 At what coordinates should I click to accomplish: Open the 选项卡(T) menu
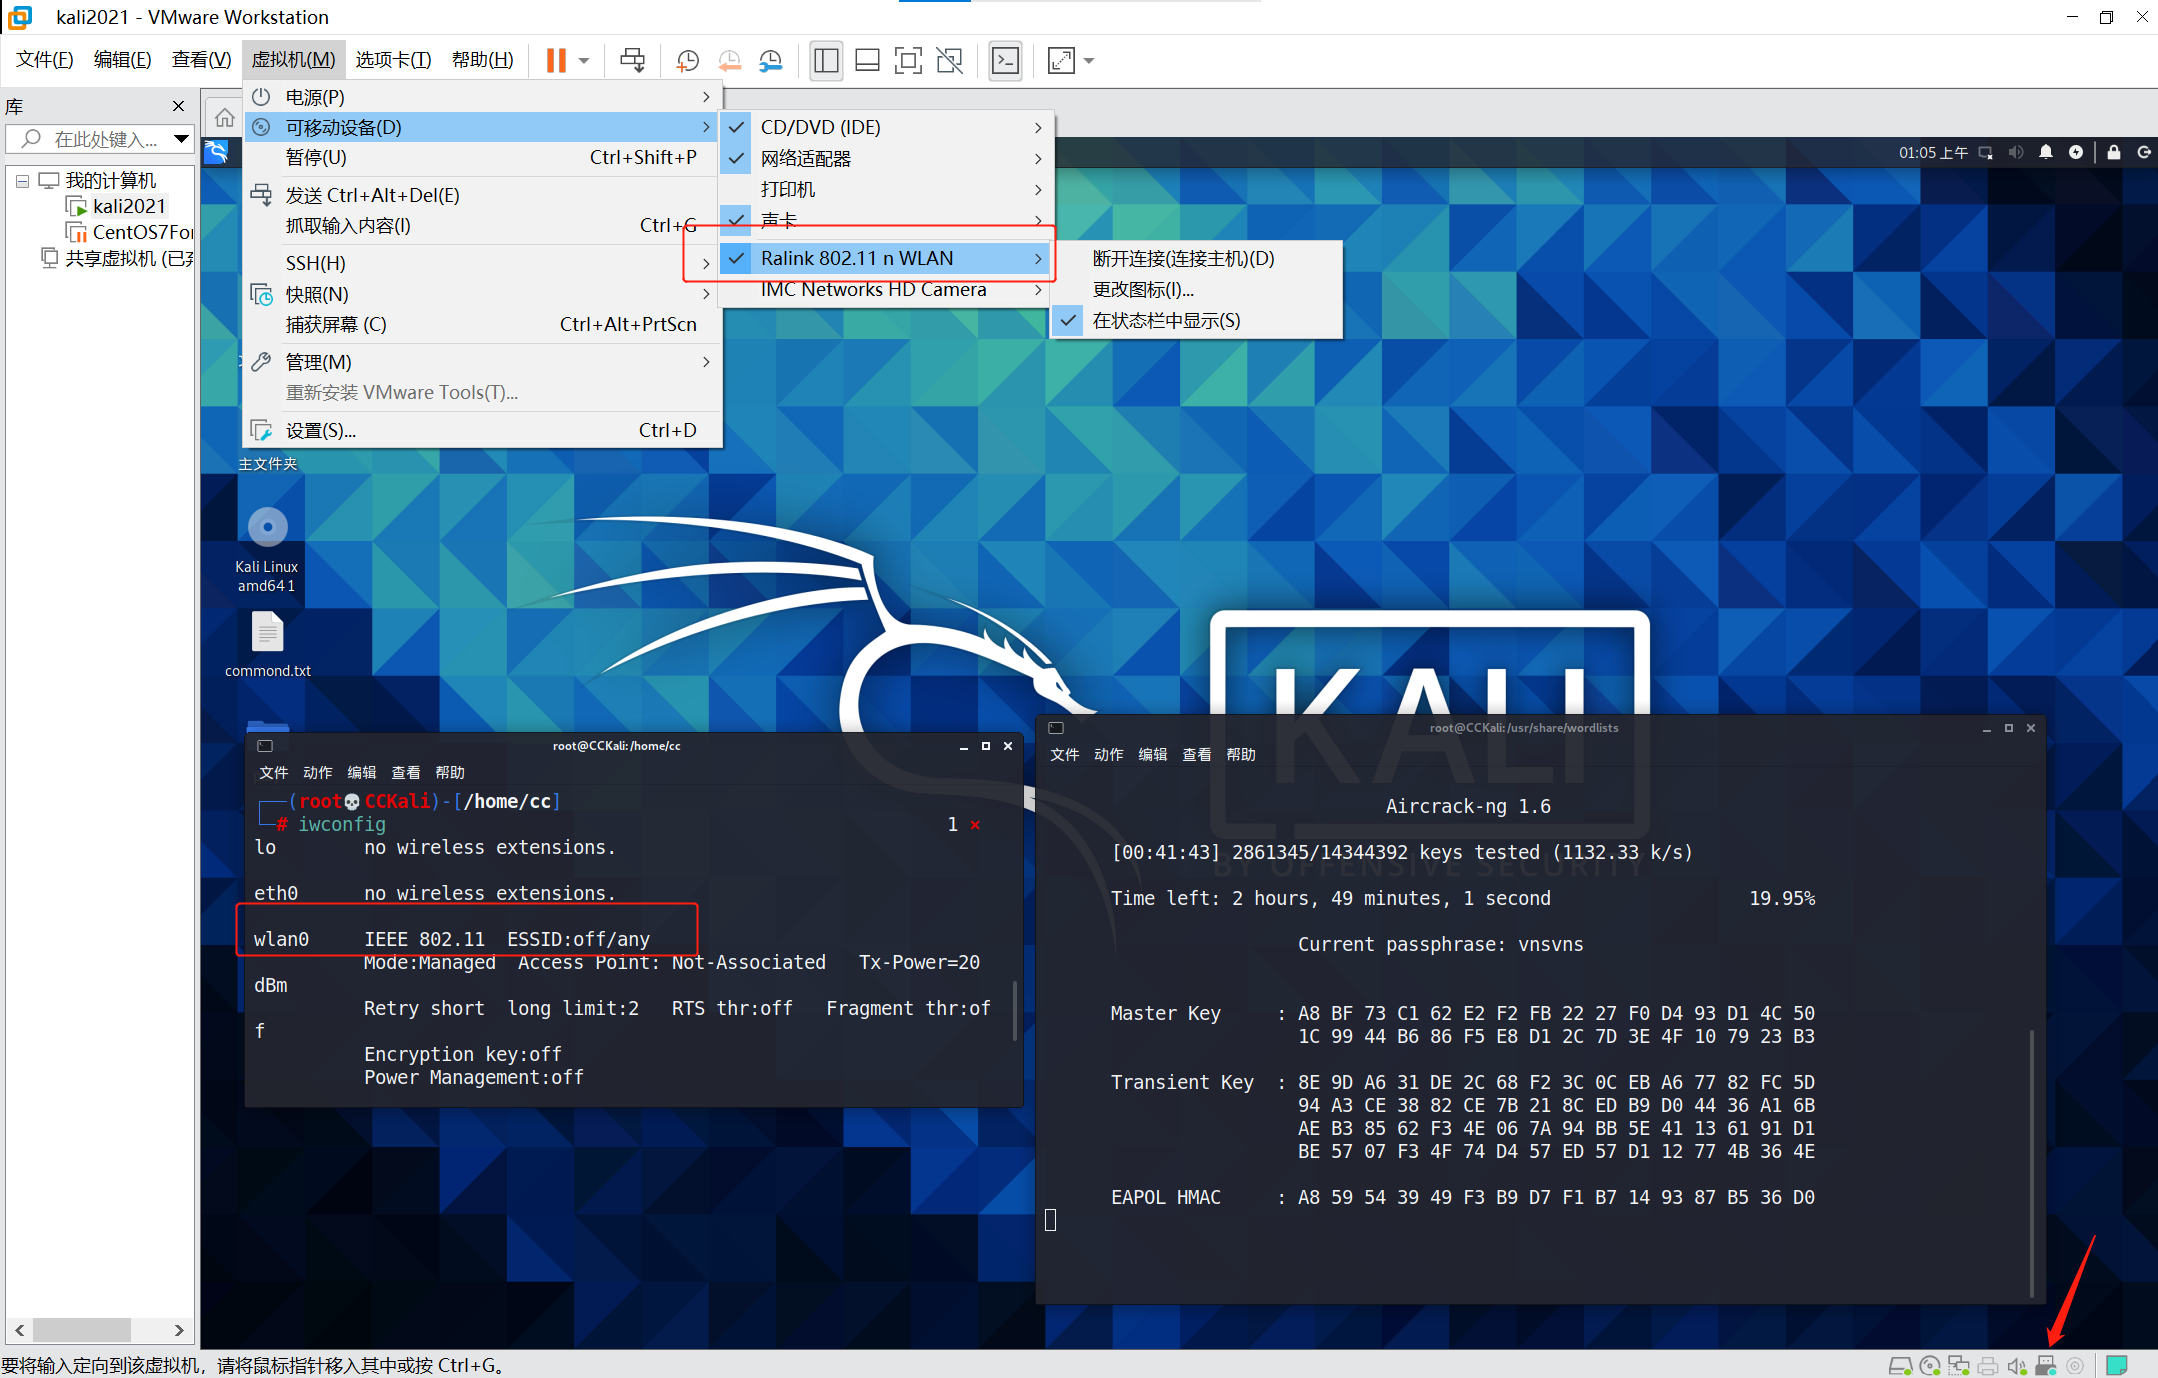(393, 60)
